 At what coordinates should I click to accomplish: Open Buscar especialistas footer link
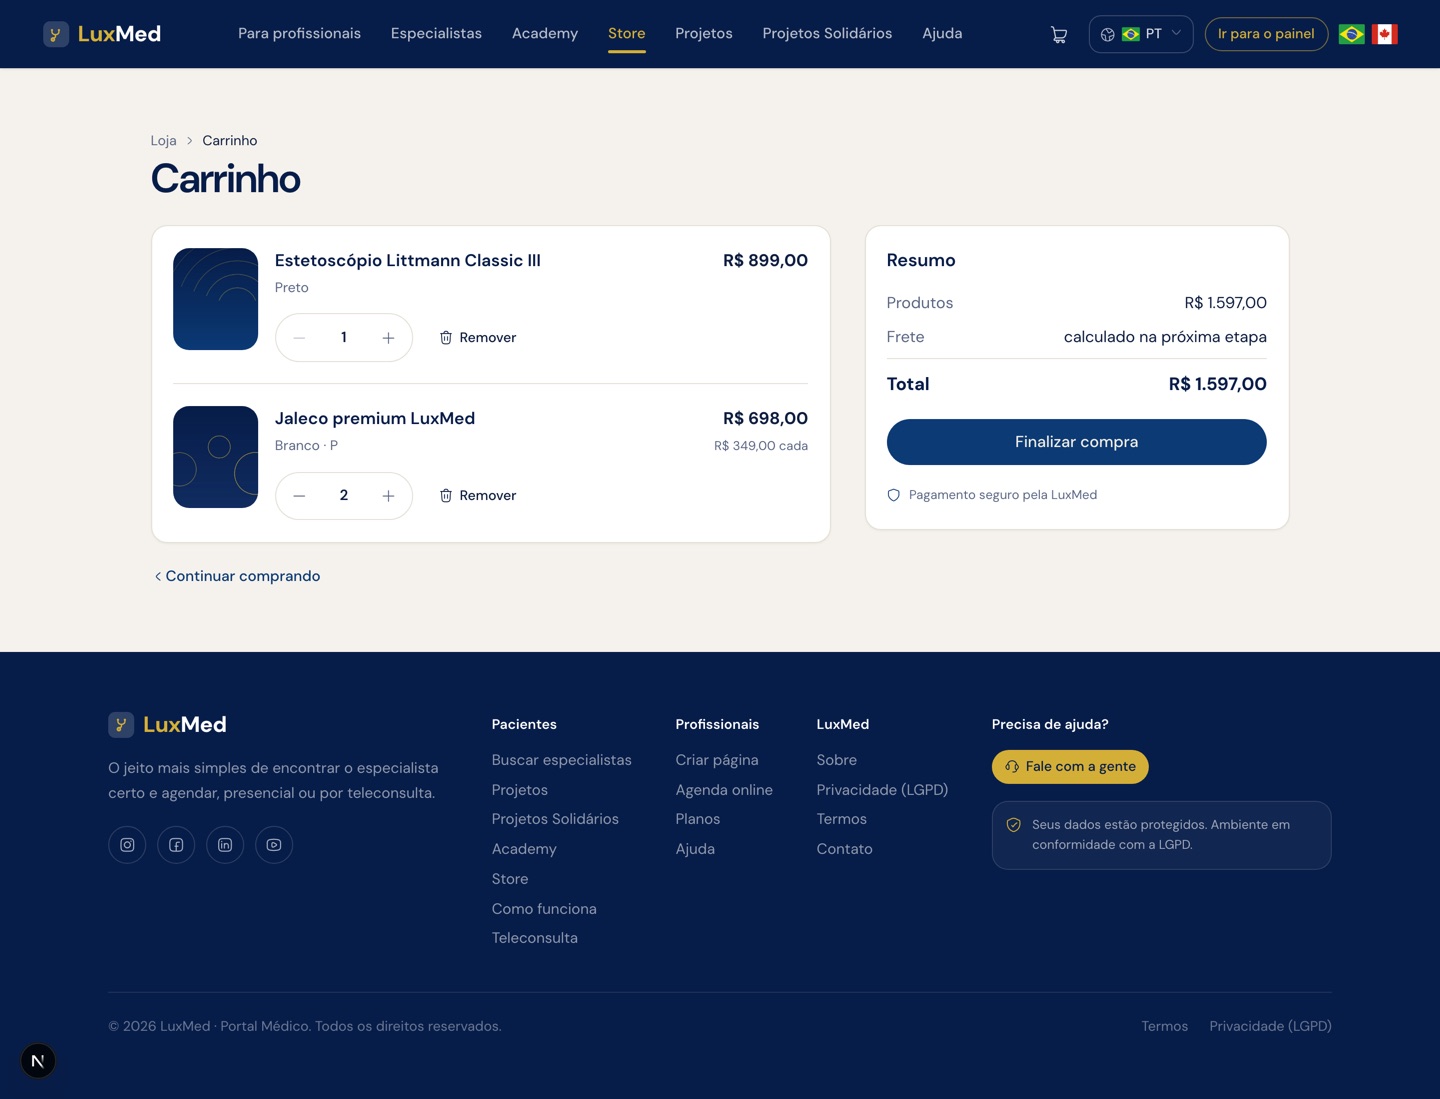coord(562,760)
